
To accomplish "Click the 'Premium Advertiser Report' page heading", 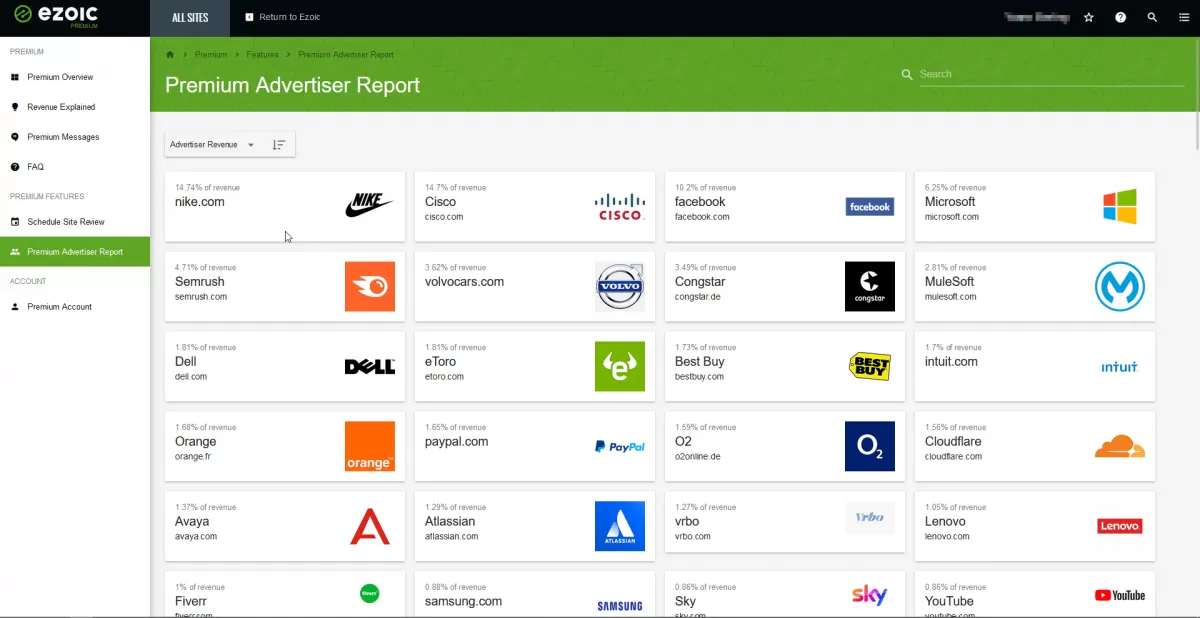I will (x=292, y=85).
